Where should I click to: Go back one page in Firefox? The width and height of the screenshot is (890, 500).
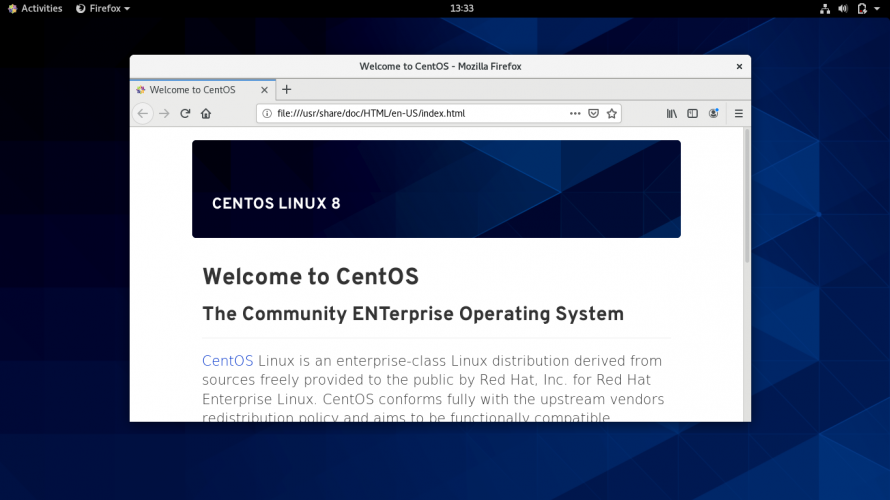click(142, 114)
